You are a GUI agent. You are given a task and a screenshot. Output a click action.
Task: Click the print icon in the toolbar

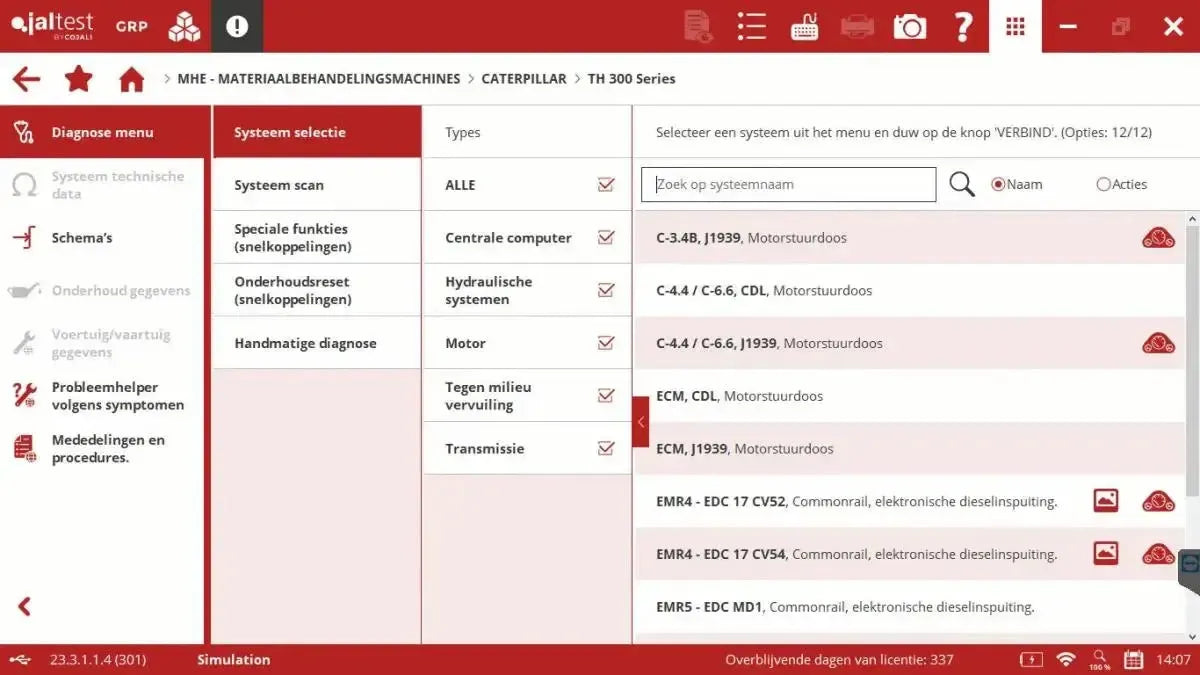click(857, 27)
